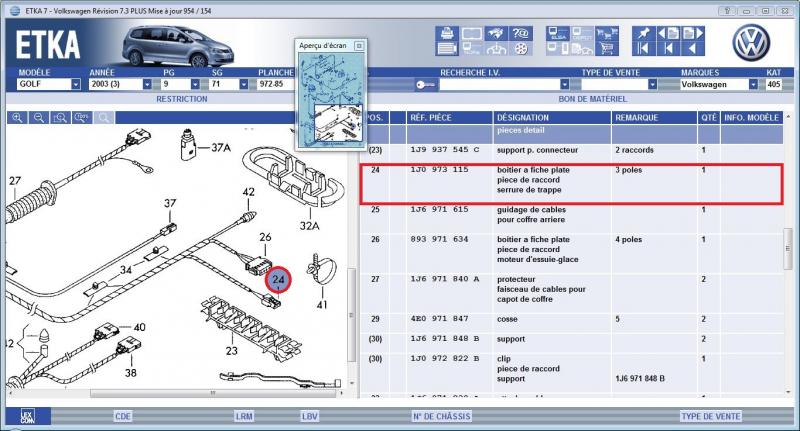The width and height of the screenshot is (800, 431).
Task: Click callout number 26 in the diagram
Action: coord(265,237)
